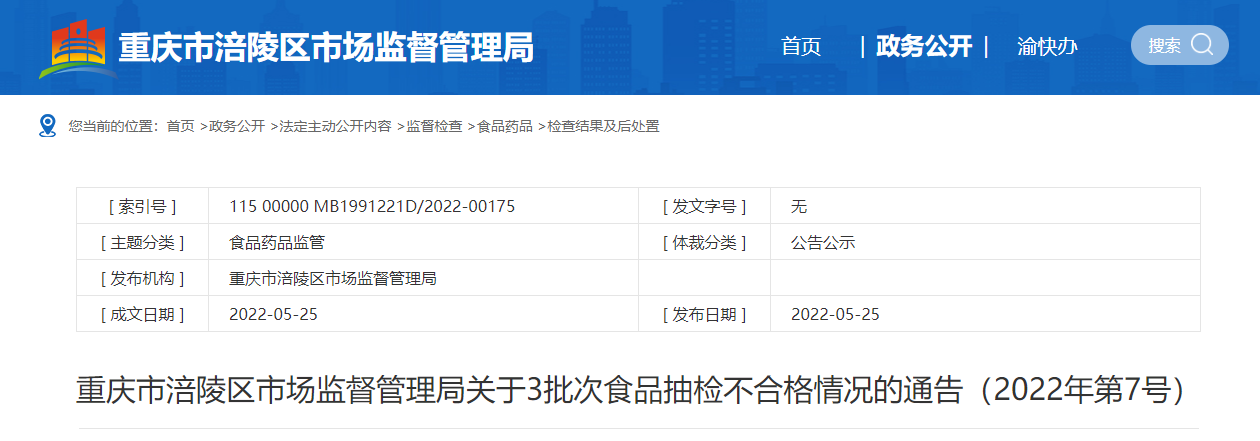Go to 监督检查 in the breadcrumb
The height and width of the screenshot is (441, 1260).
[434, 126]
